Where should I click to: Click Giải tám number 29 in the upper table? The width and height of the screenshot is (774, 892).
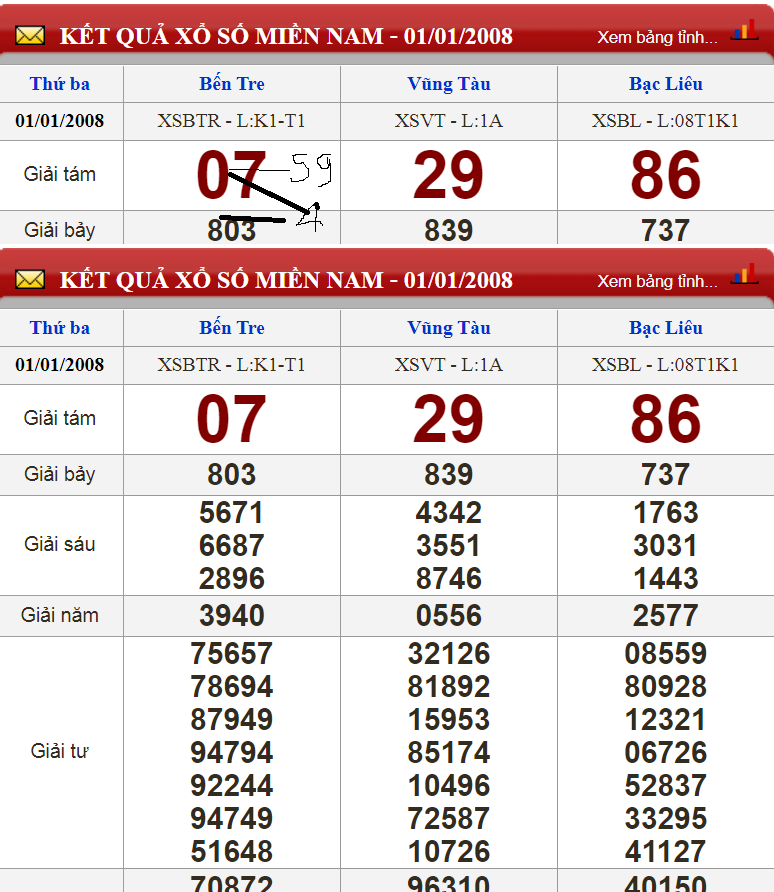pos(449,175)
